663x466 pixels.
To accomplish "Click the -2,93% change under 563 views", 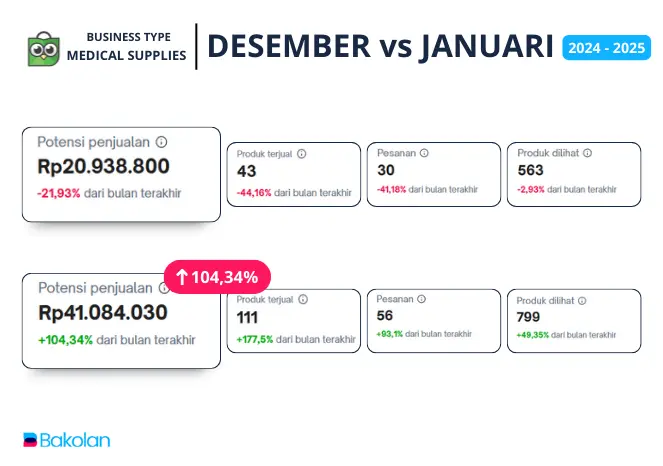I will [532, 189].
